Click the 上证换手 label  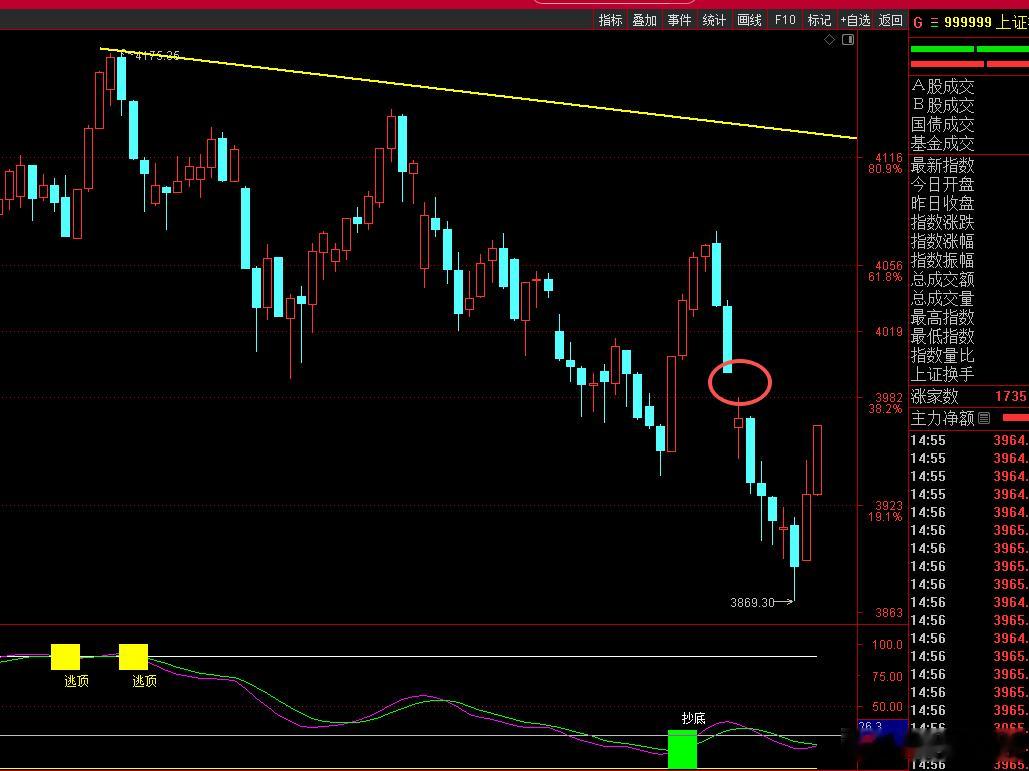942,375
